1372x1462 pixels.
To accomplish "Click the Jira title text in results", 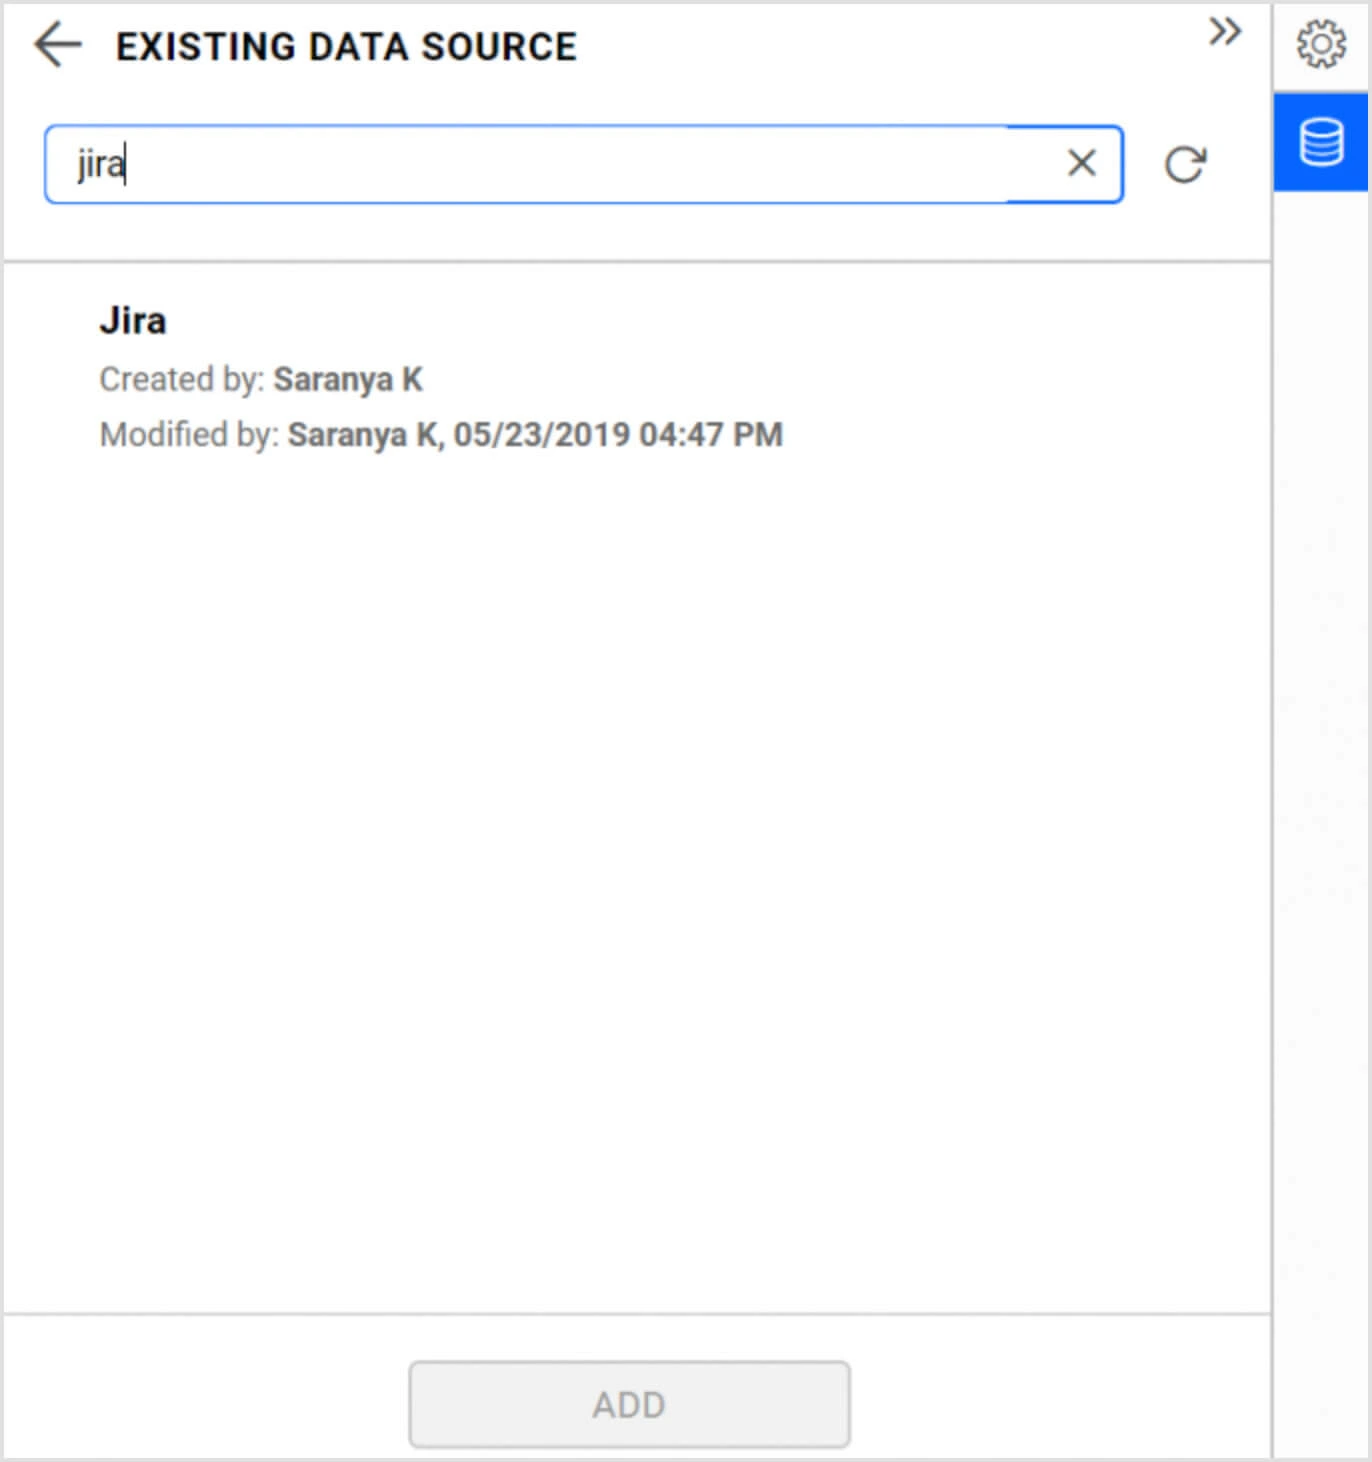I will (x=133, y=321).
